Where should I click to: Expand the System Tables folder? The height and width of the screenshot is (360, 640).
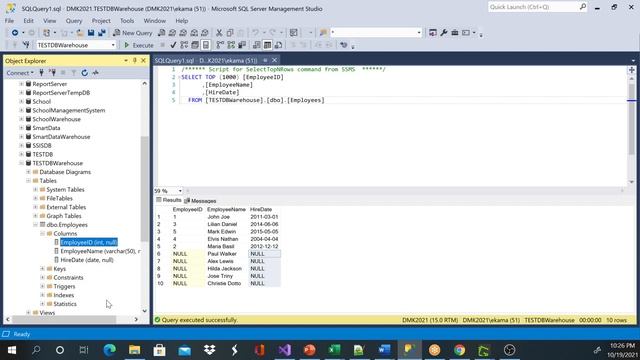35,189
